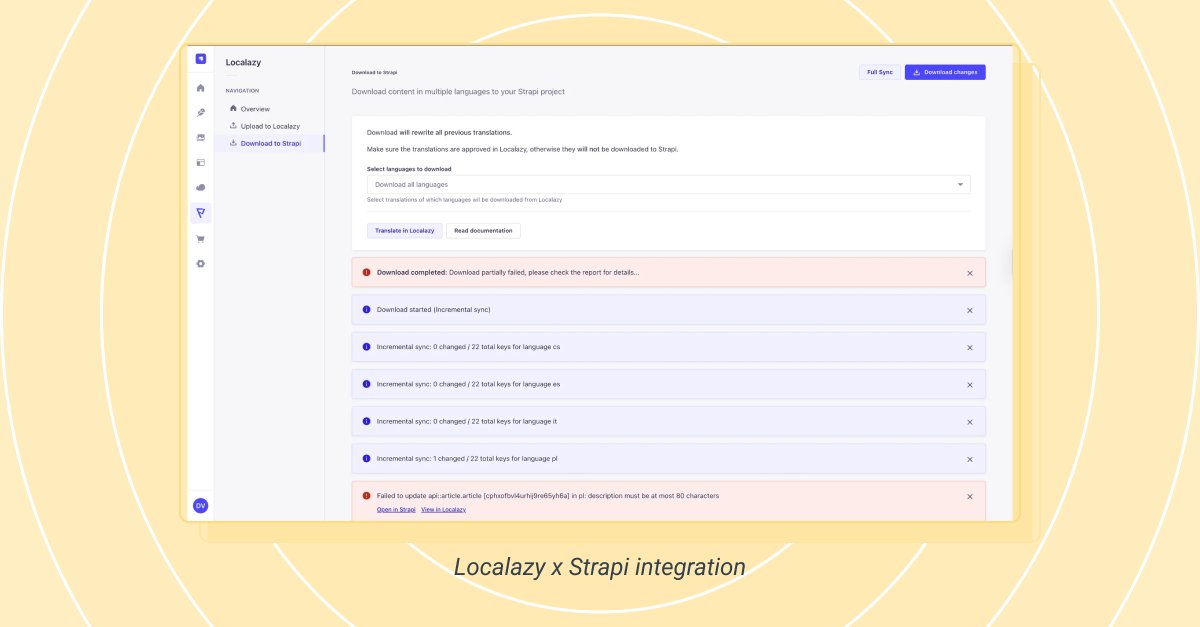1200x627 pixels.
Task: Open the Home icon in sidebar
Action: (x=201, y=88)
